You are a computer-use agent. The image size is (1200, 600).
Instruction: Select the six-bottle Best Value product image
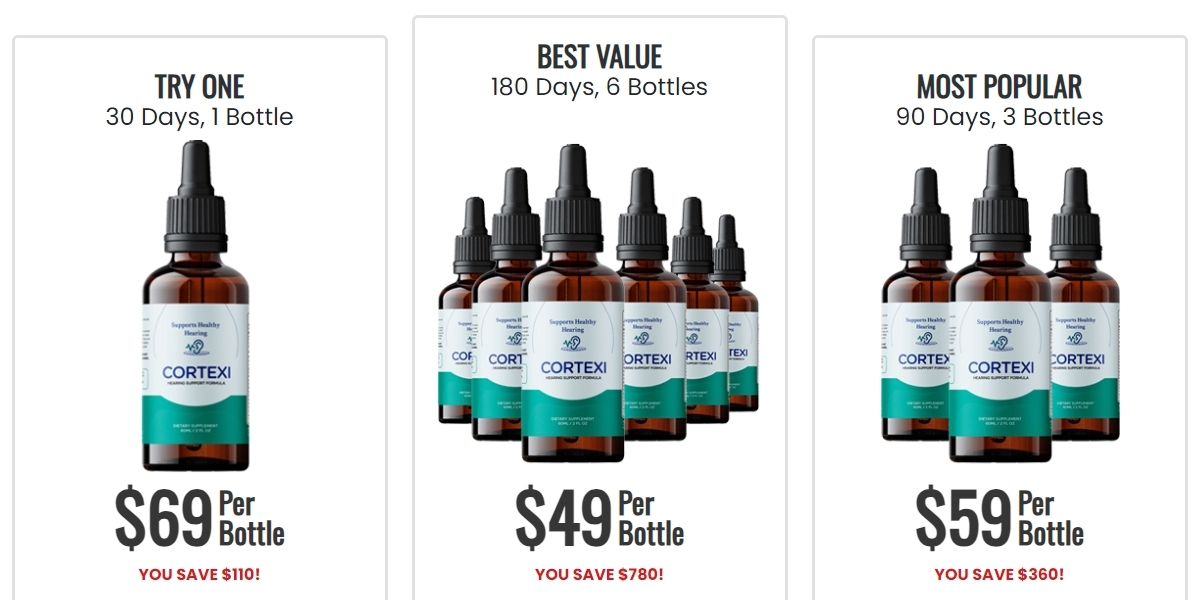click(598, 303)
